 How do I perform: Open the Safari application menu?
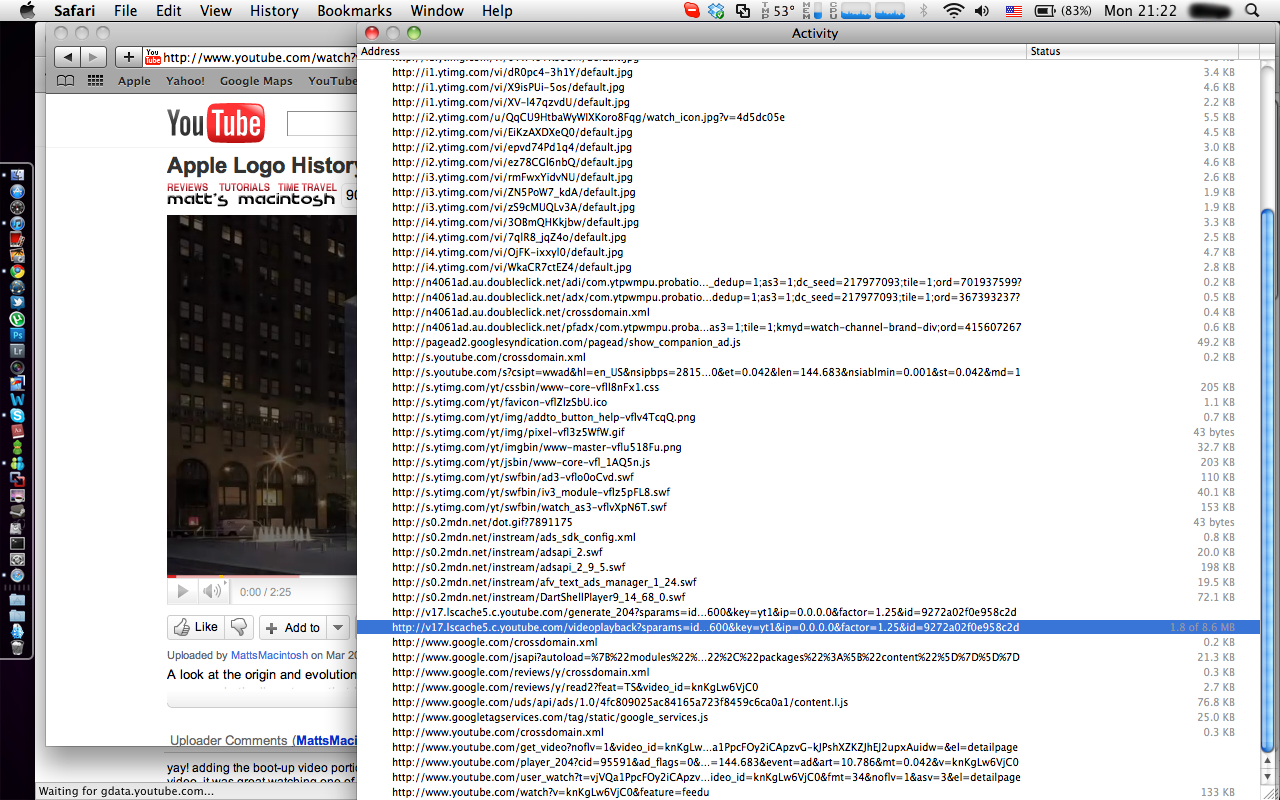(x=75, y=11)
